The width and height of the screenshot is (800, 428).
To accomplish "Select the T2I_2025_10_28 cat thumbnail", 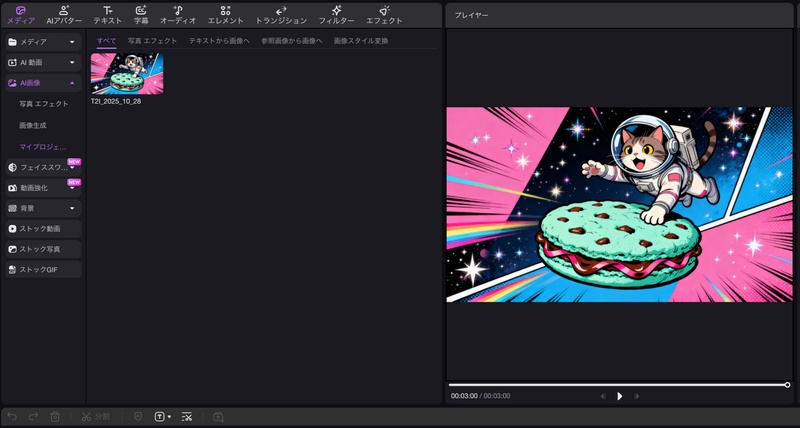I will [x=127, y=73].
